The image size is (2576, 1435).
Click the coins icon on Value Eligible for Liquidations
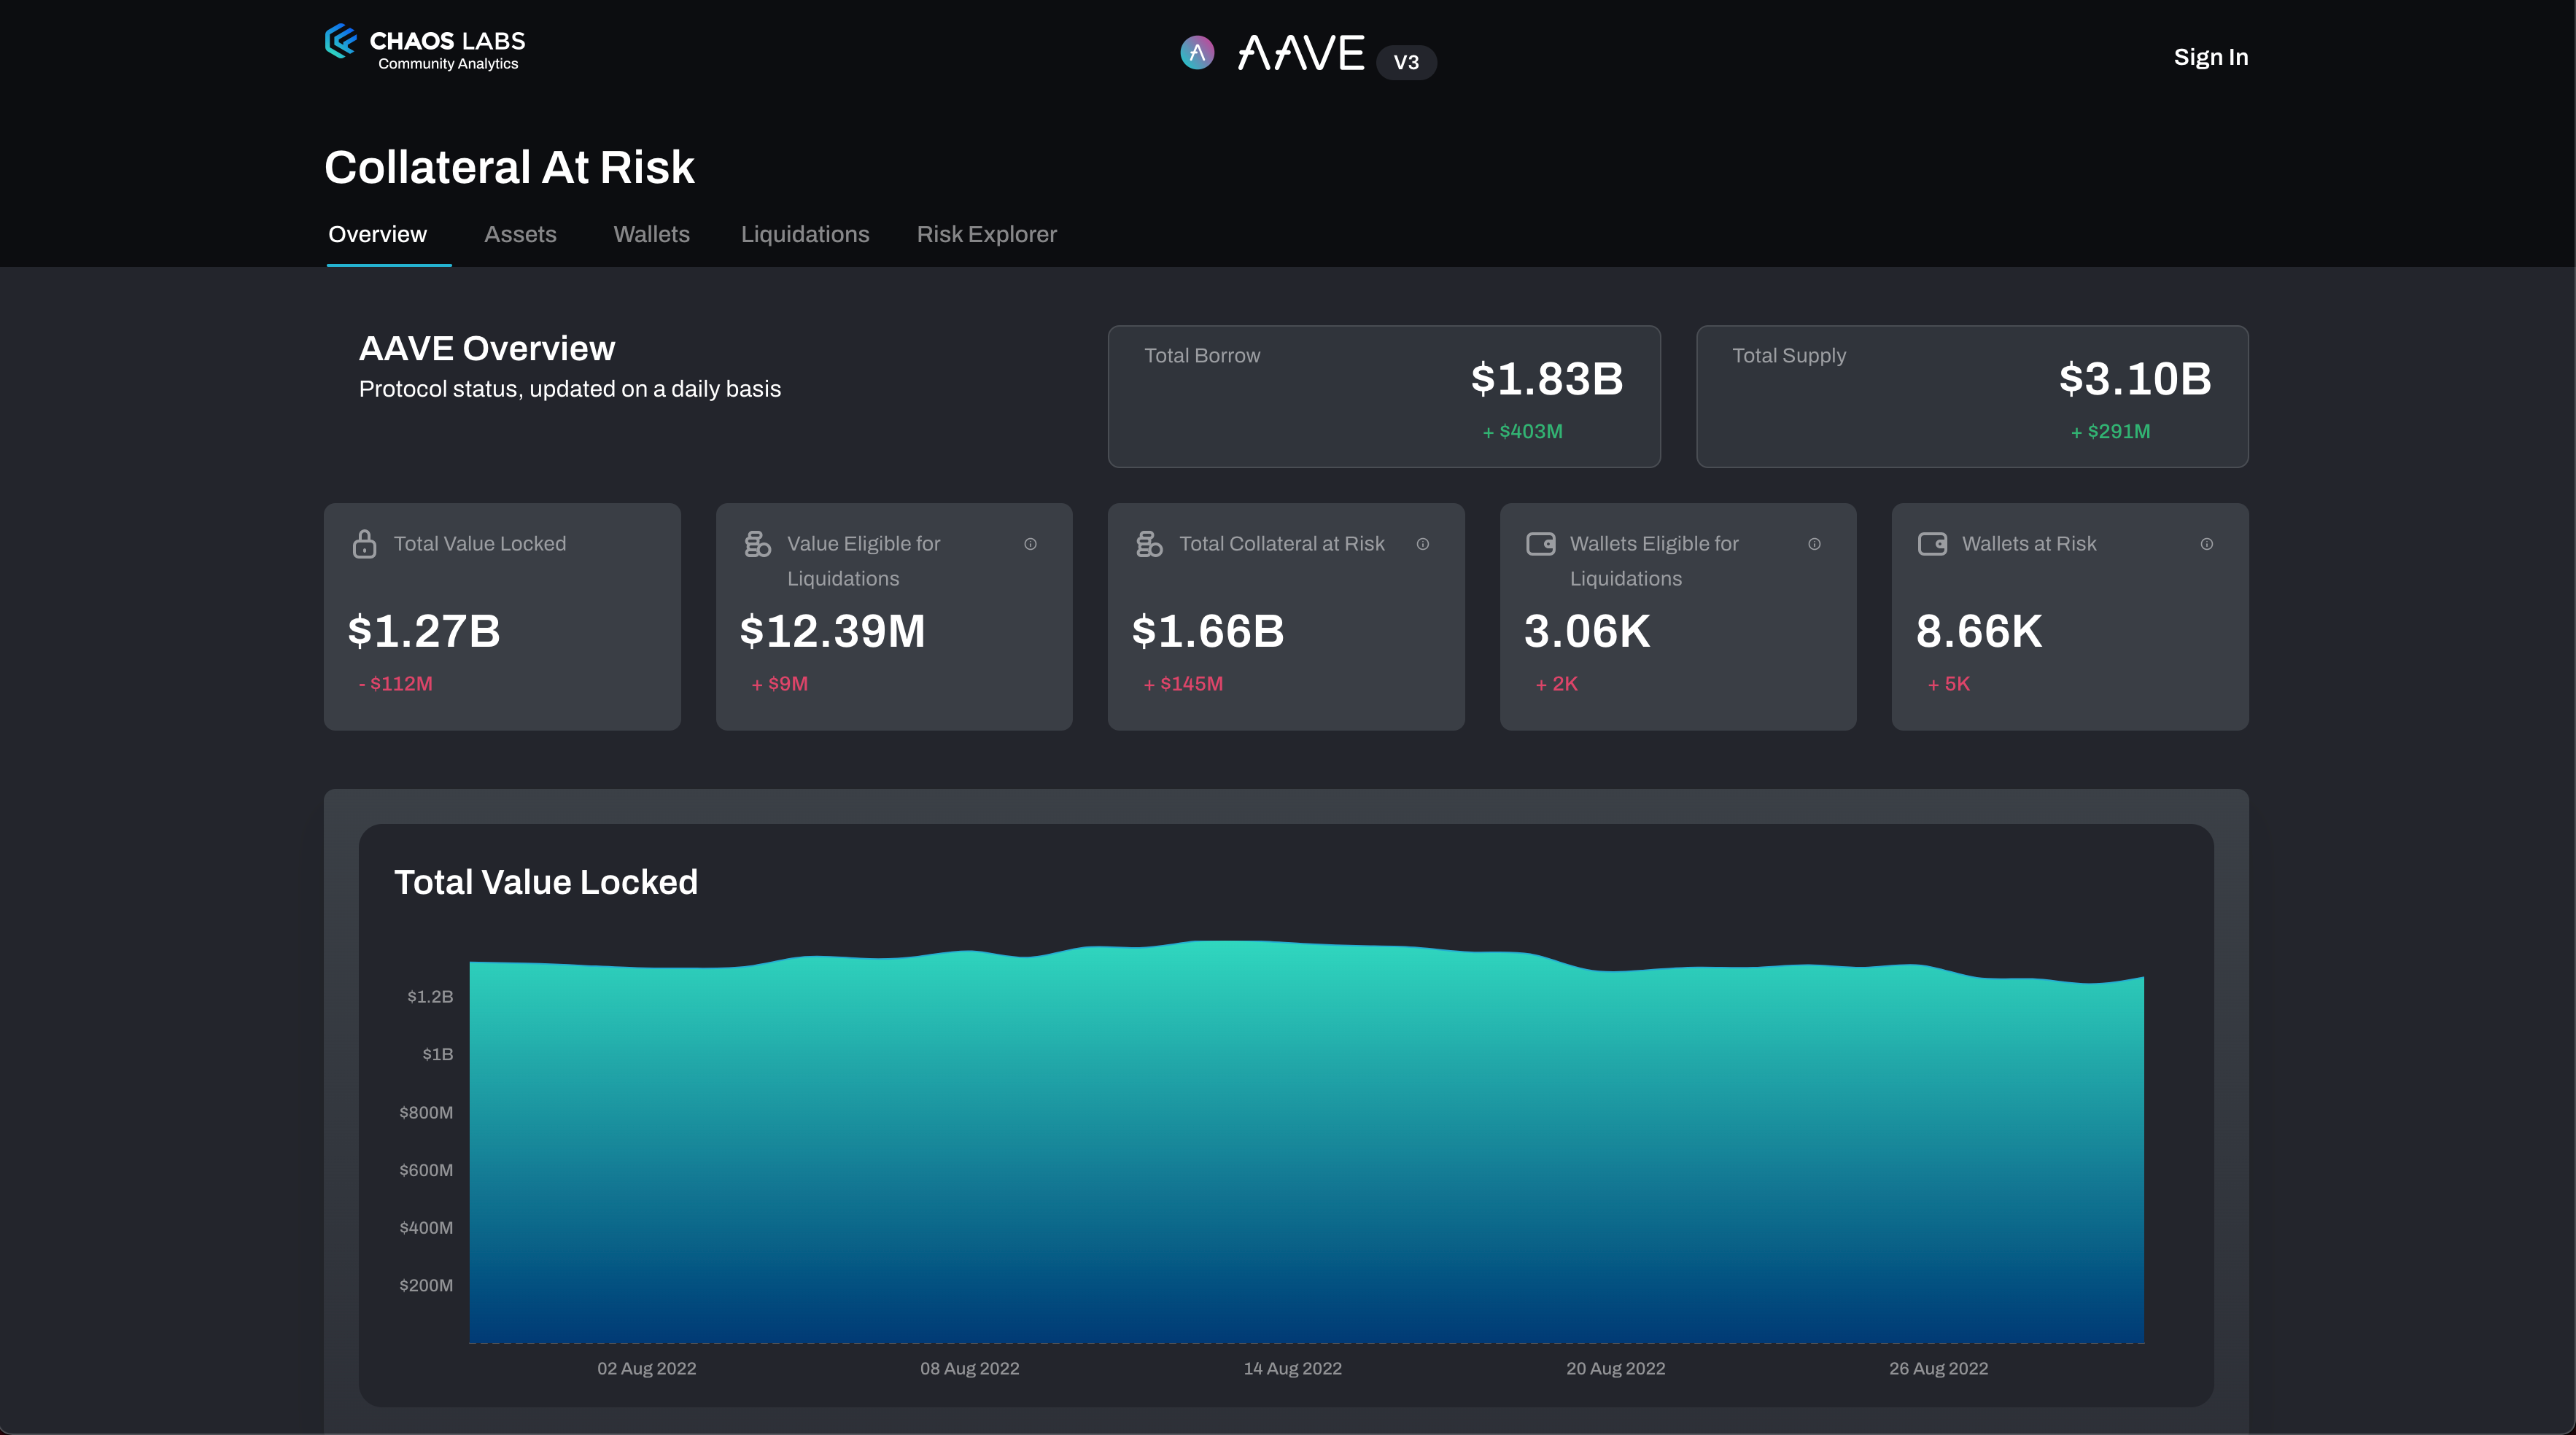pos(756,544)
